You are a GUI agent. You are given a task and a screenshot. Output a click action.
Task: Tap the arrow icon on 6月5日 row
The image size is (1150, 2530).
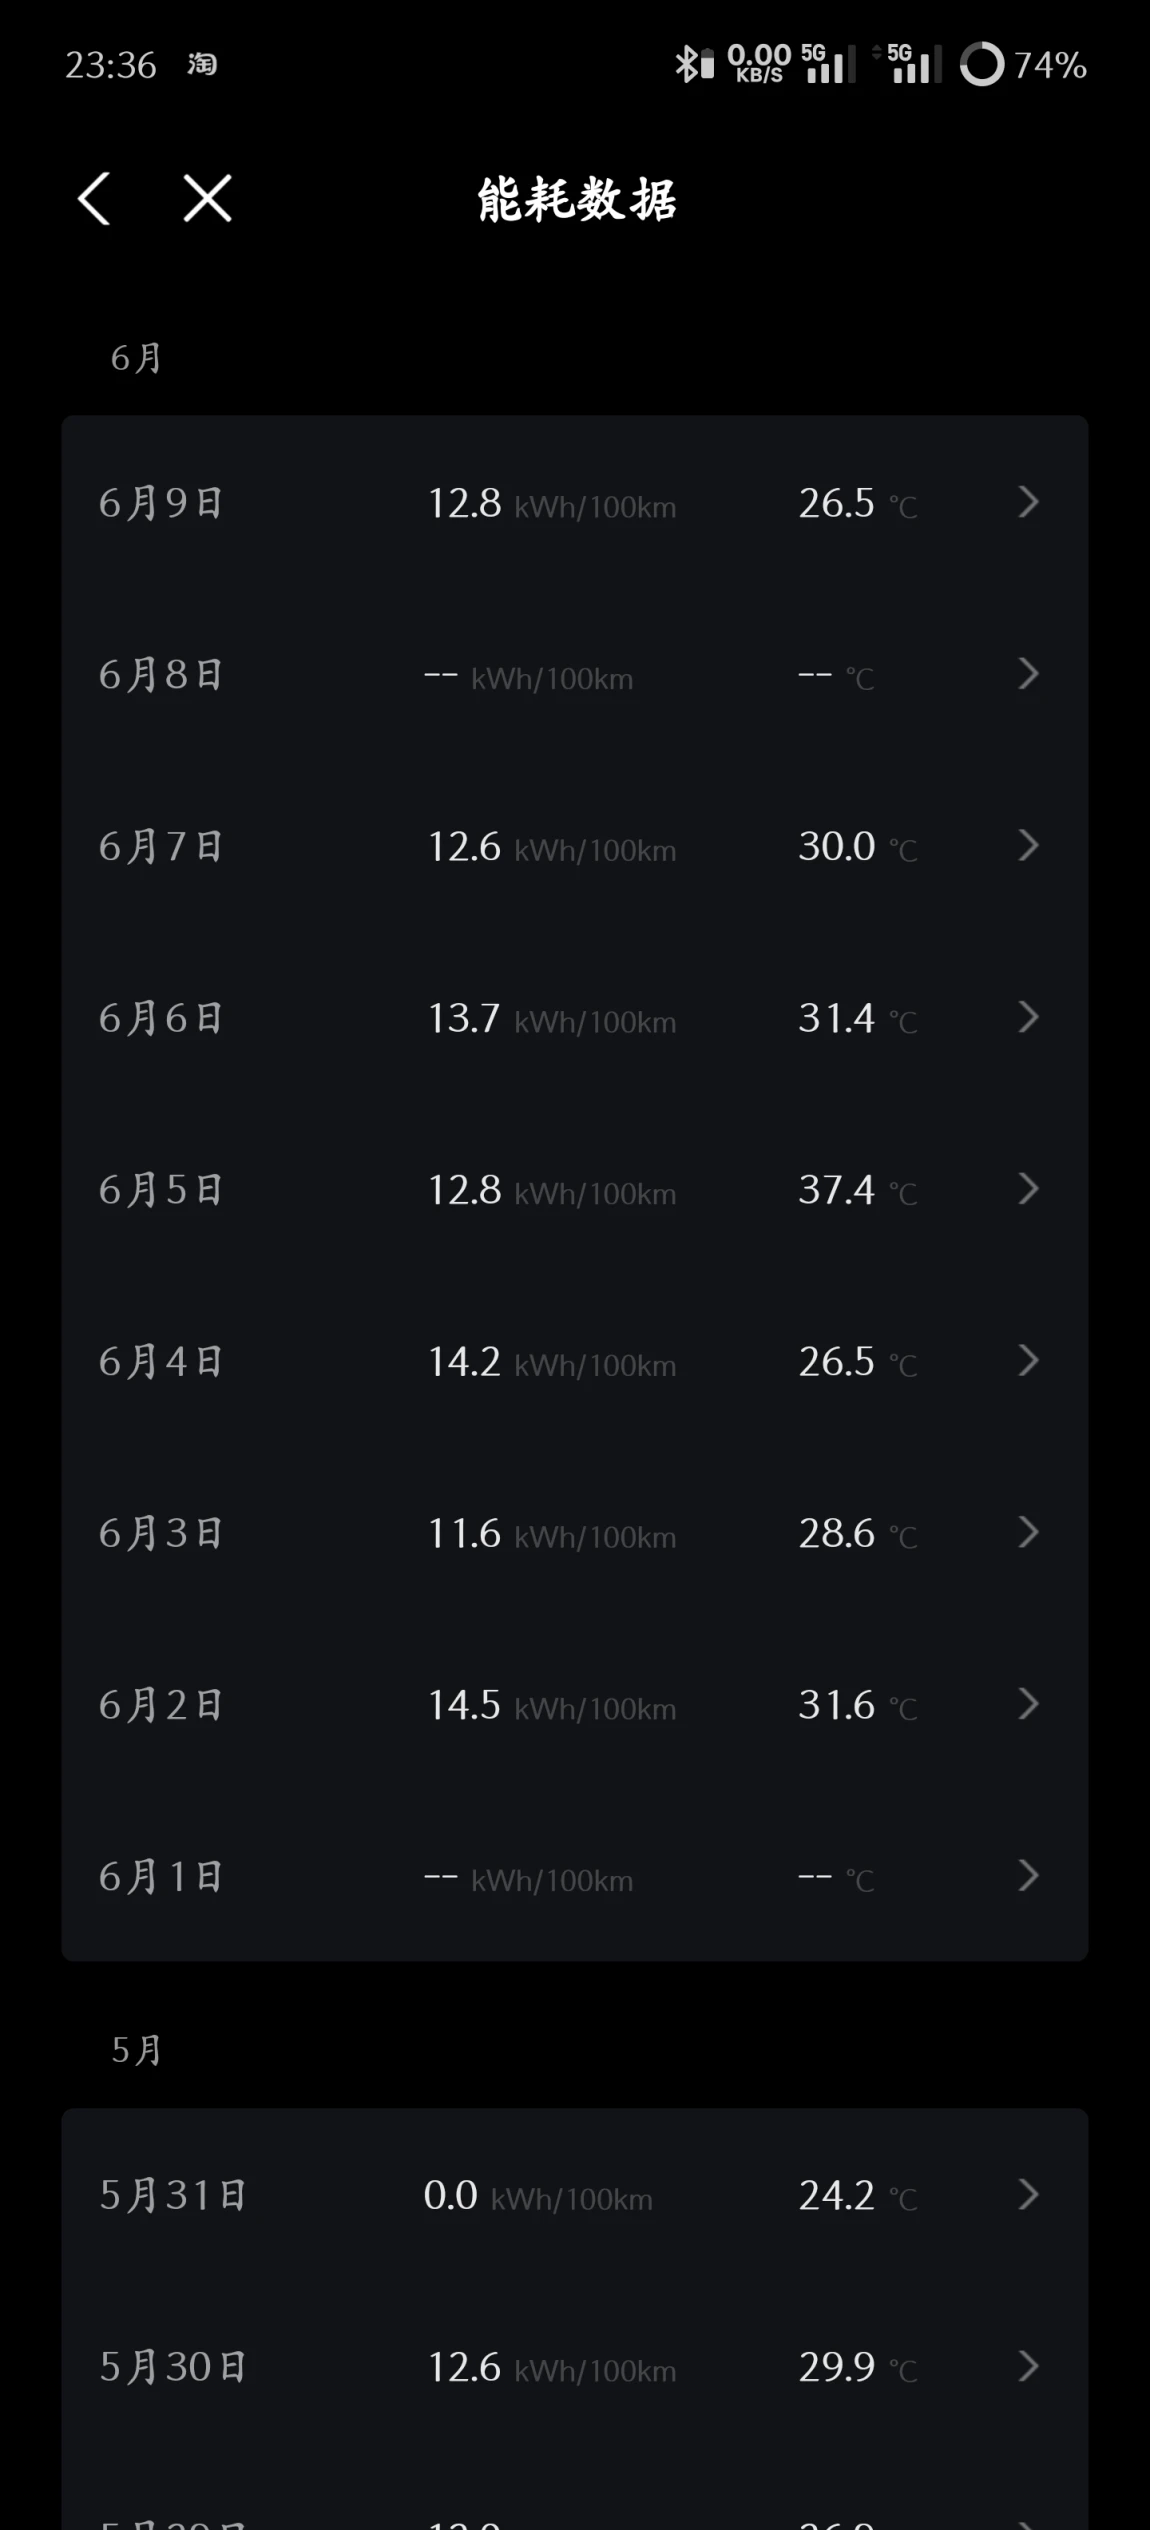point(1028,1189)
